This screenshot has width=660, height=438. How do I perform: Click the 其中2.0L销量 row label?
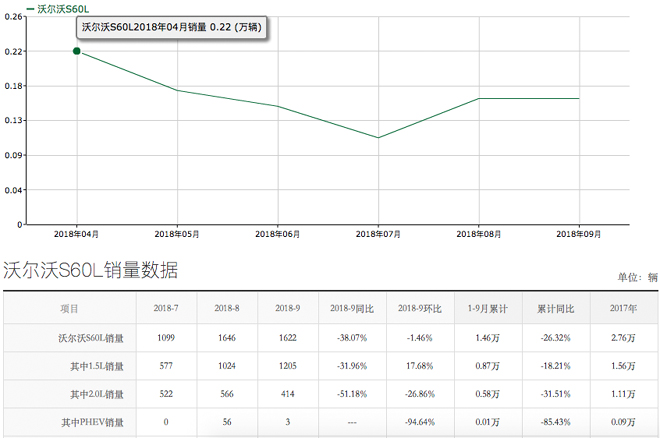pyautogui.click(x=97, y=394)
